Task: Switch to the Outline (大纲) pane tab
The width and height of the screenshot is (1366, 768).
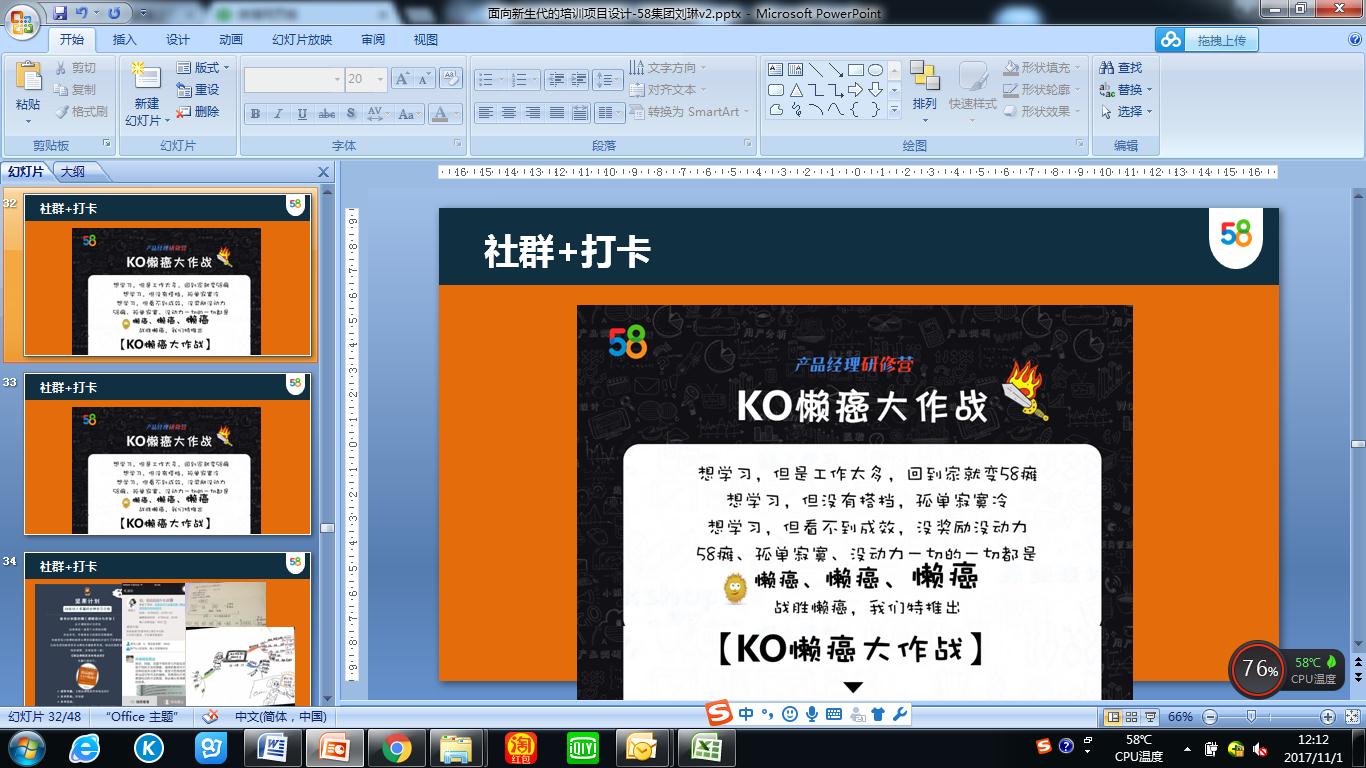Action: (73, 172)
